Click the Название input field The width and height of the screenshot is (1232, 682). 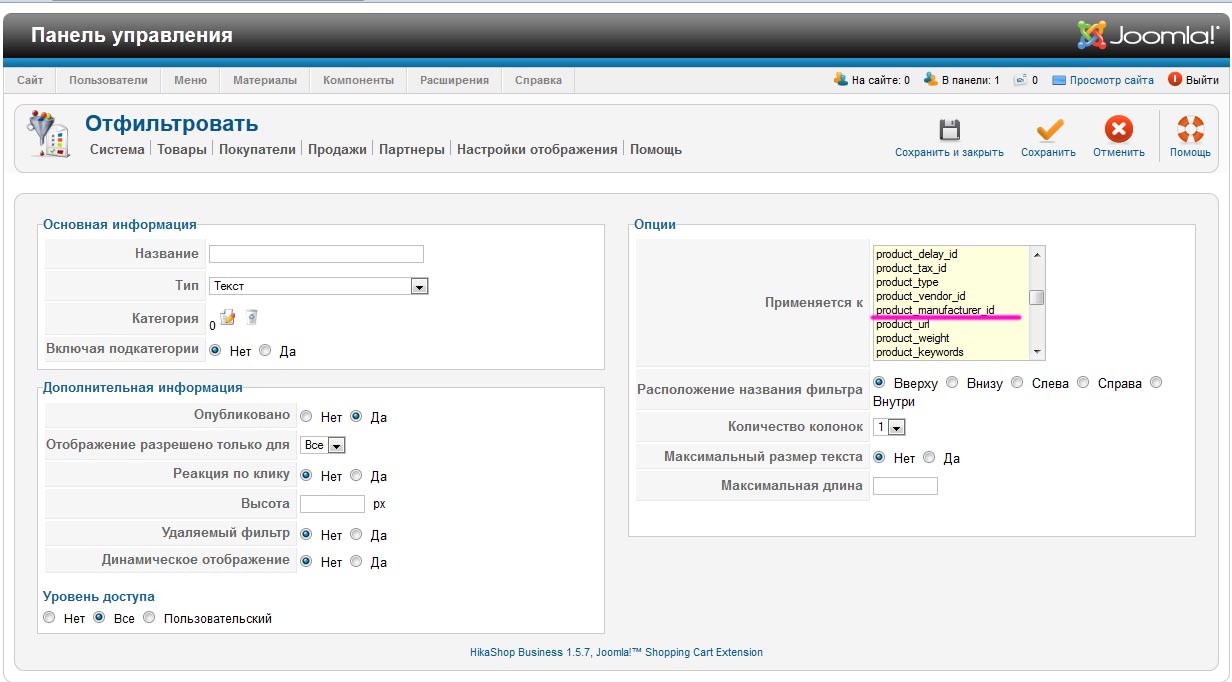point(316,254)
